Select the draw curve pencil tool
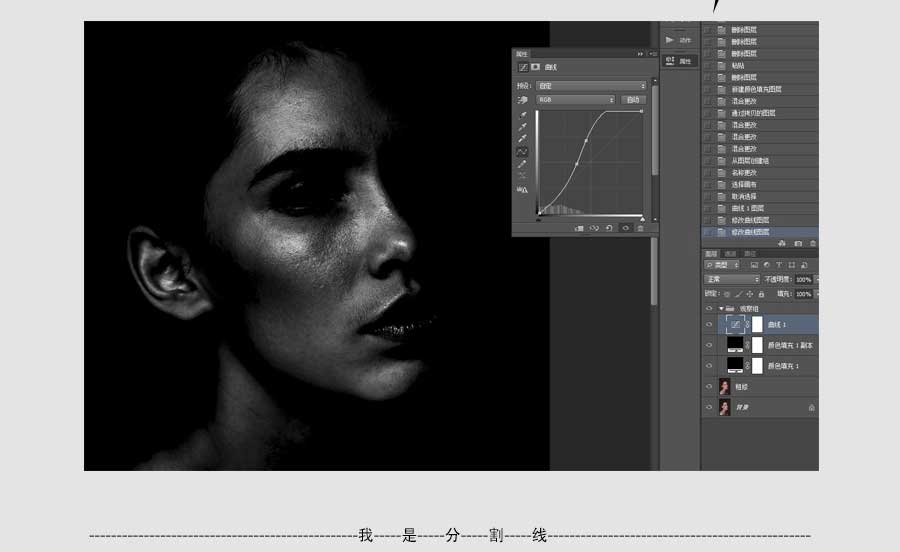 tap(522, 164)
